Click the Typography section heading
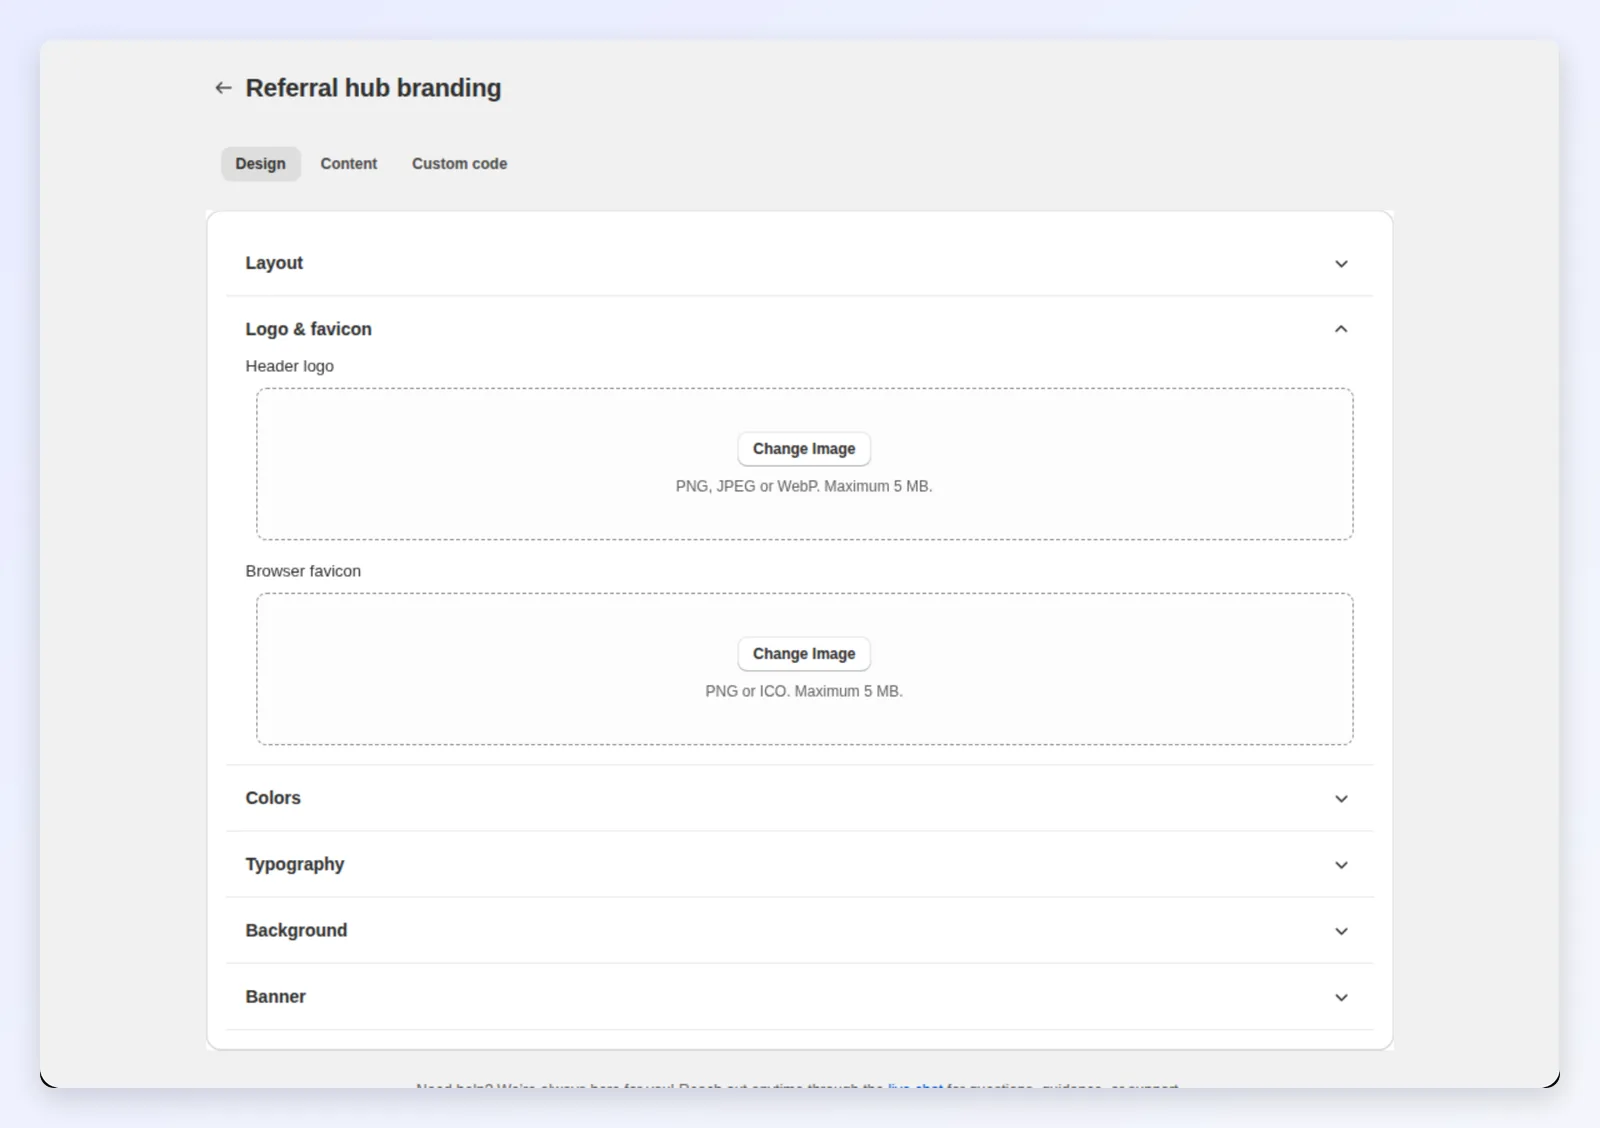 [x=295, y=864]
